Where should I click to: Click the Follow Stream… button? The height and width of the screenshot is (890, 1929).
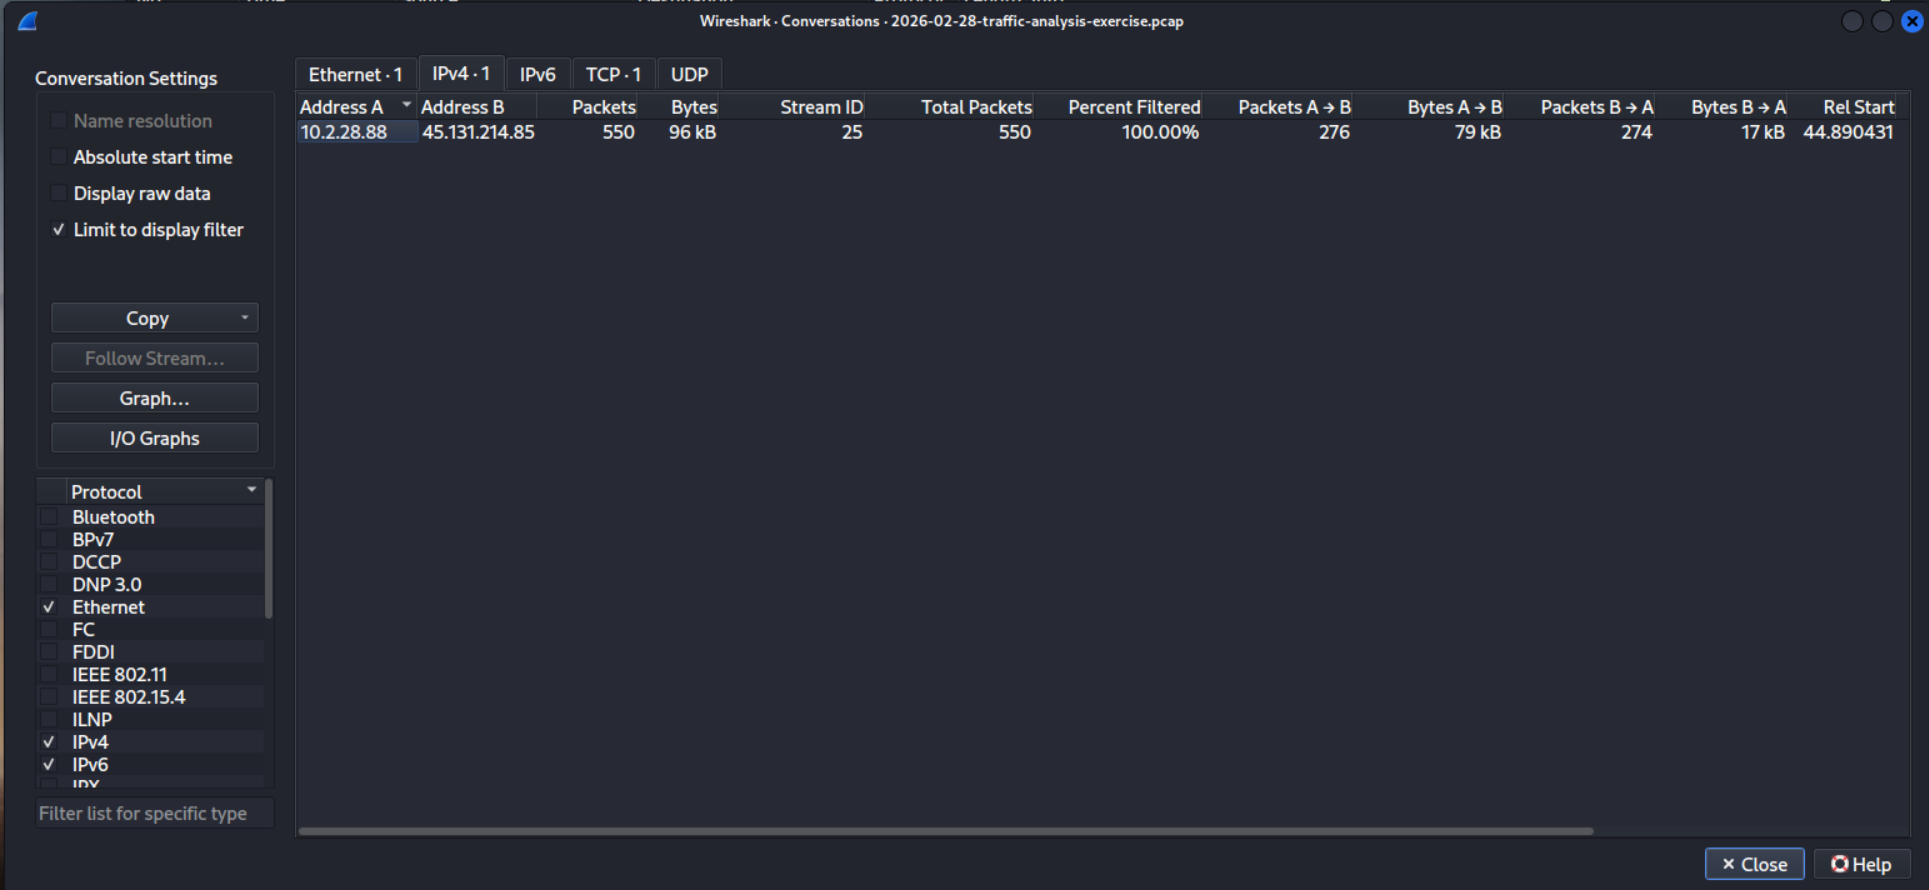[x=155, y=358]
